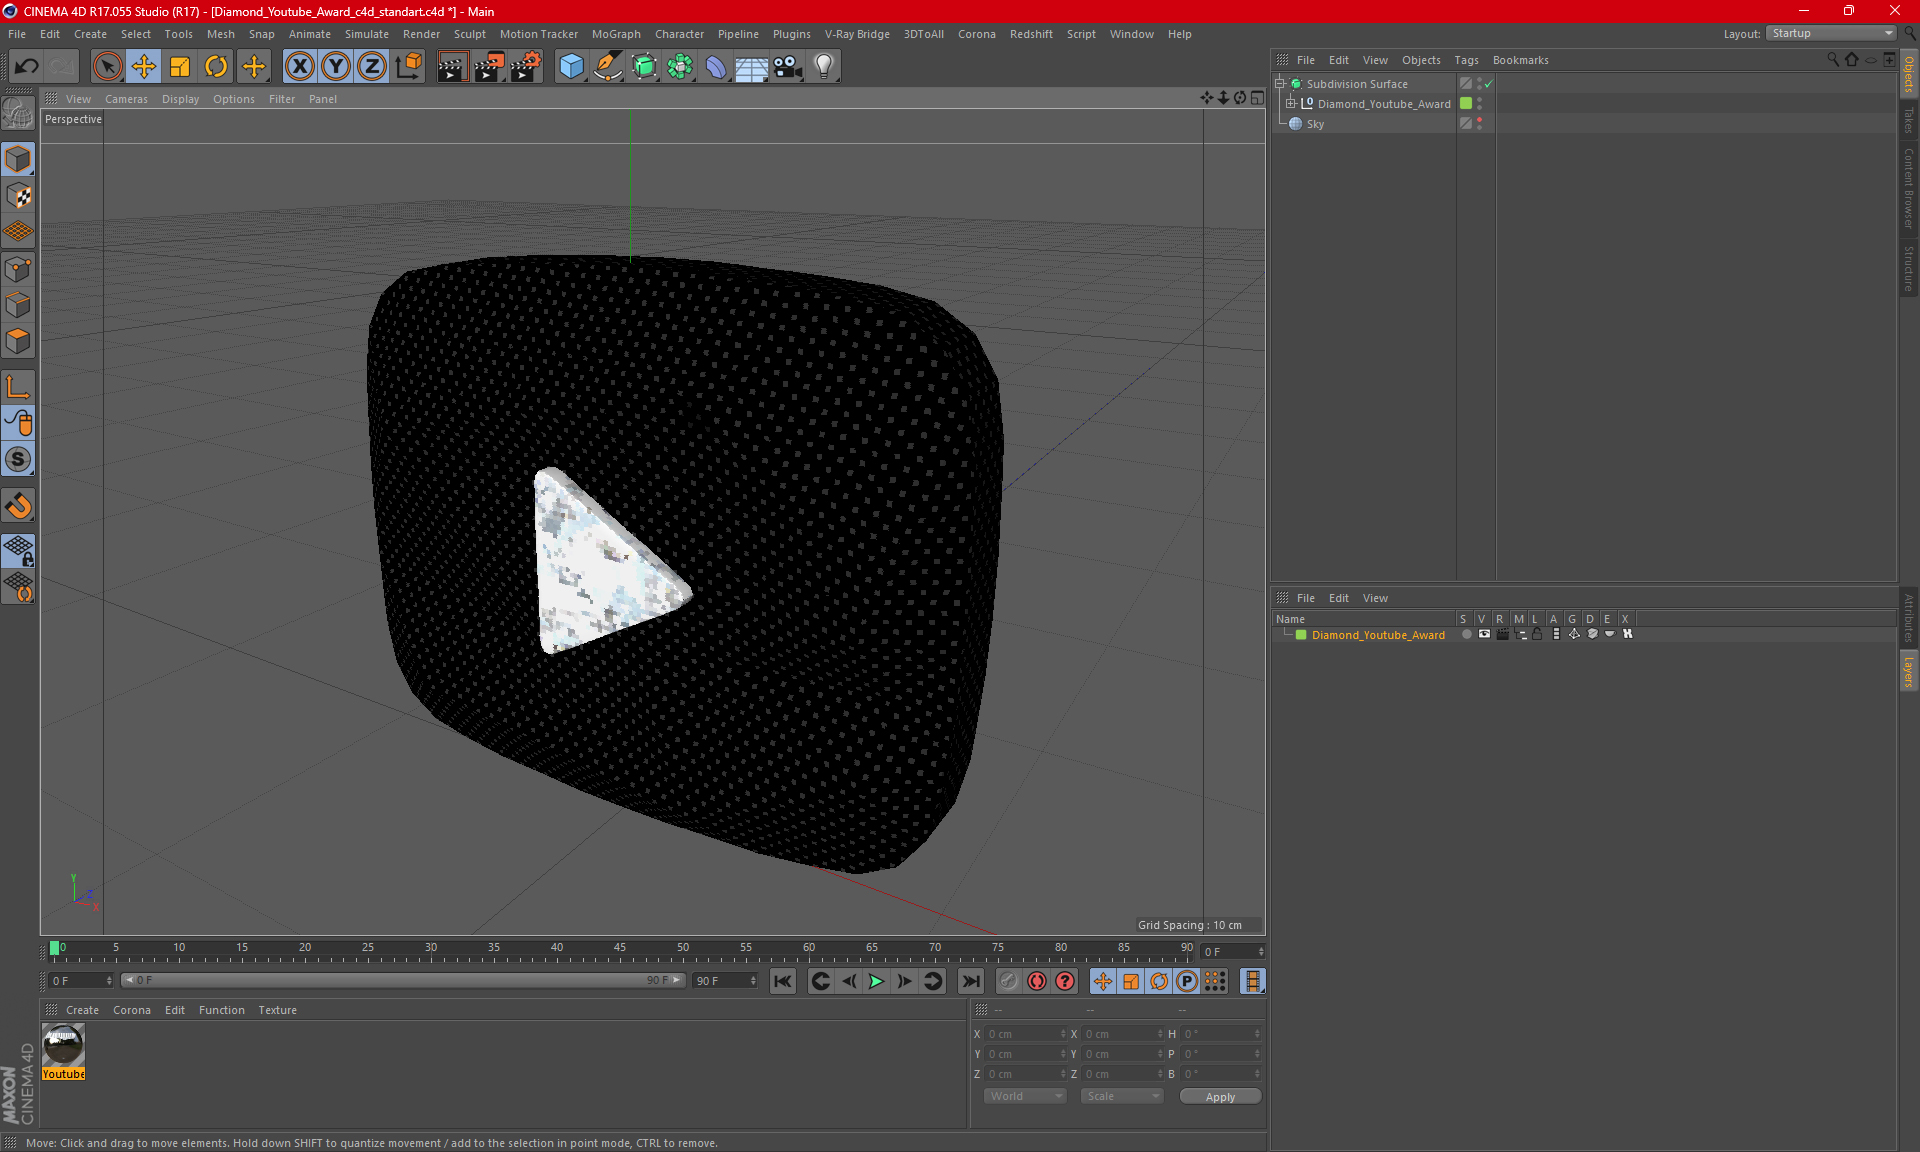The height and width of the screenshot is (1152, 1920).
Task: Open Object Manager Tags menu
Action: click(x=1466, y=60)
